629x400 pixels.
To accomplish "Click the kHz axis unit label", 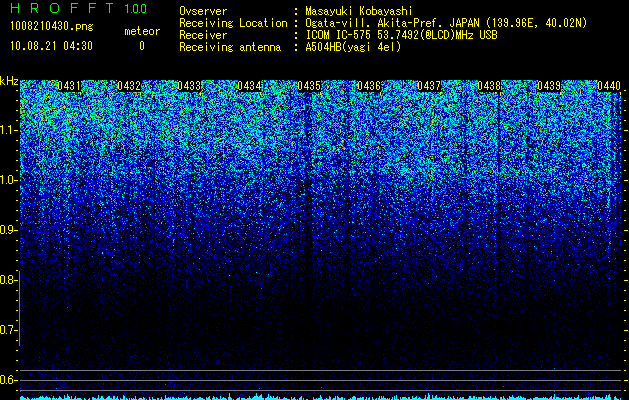I will pyautogui.click(x=9, y=81).
